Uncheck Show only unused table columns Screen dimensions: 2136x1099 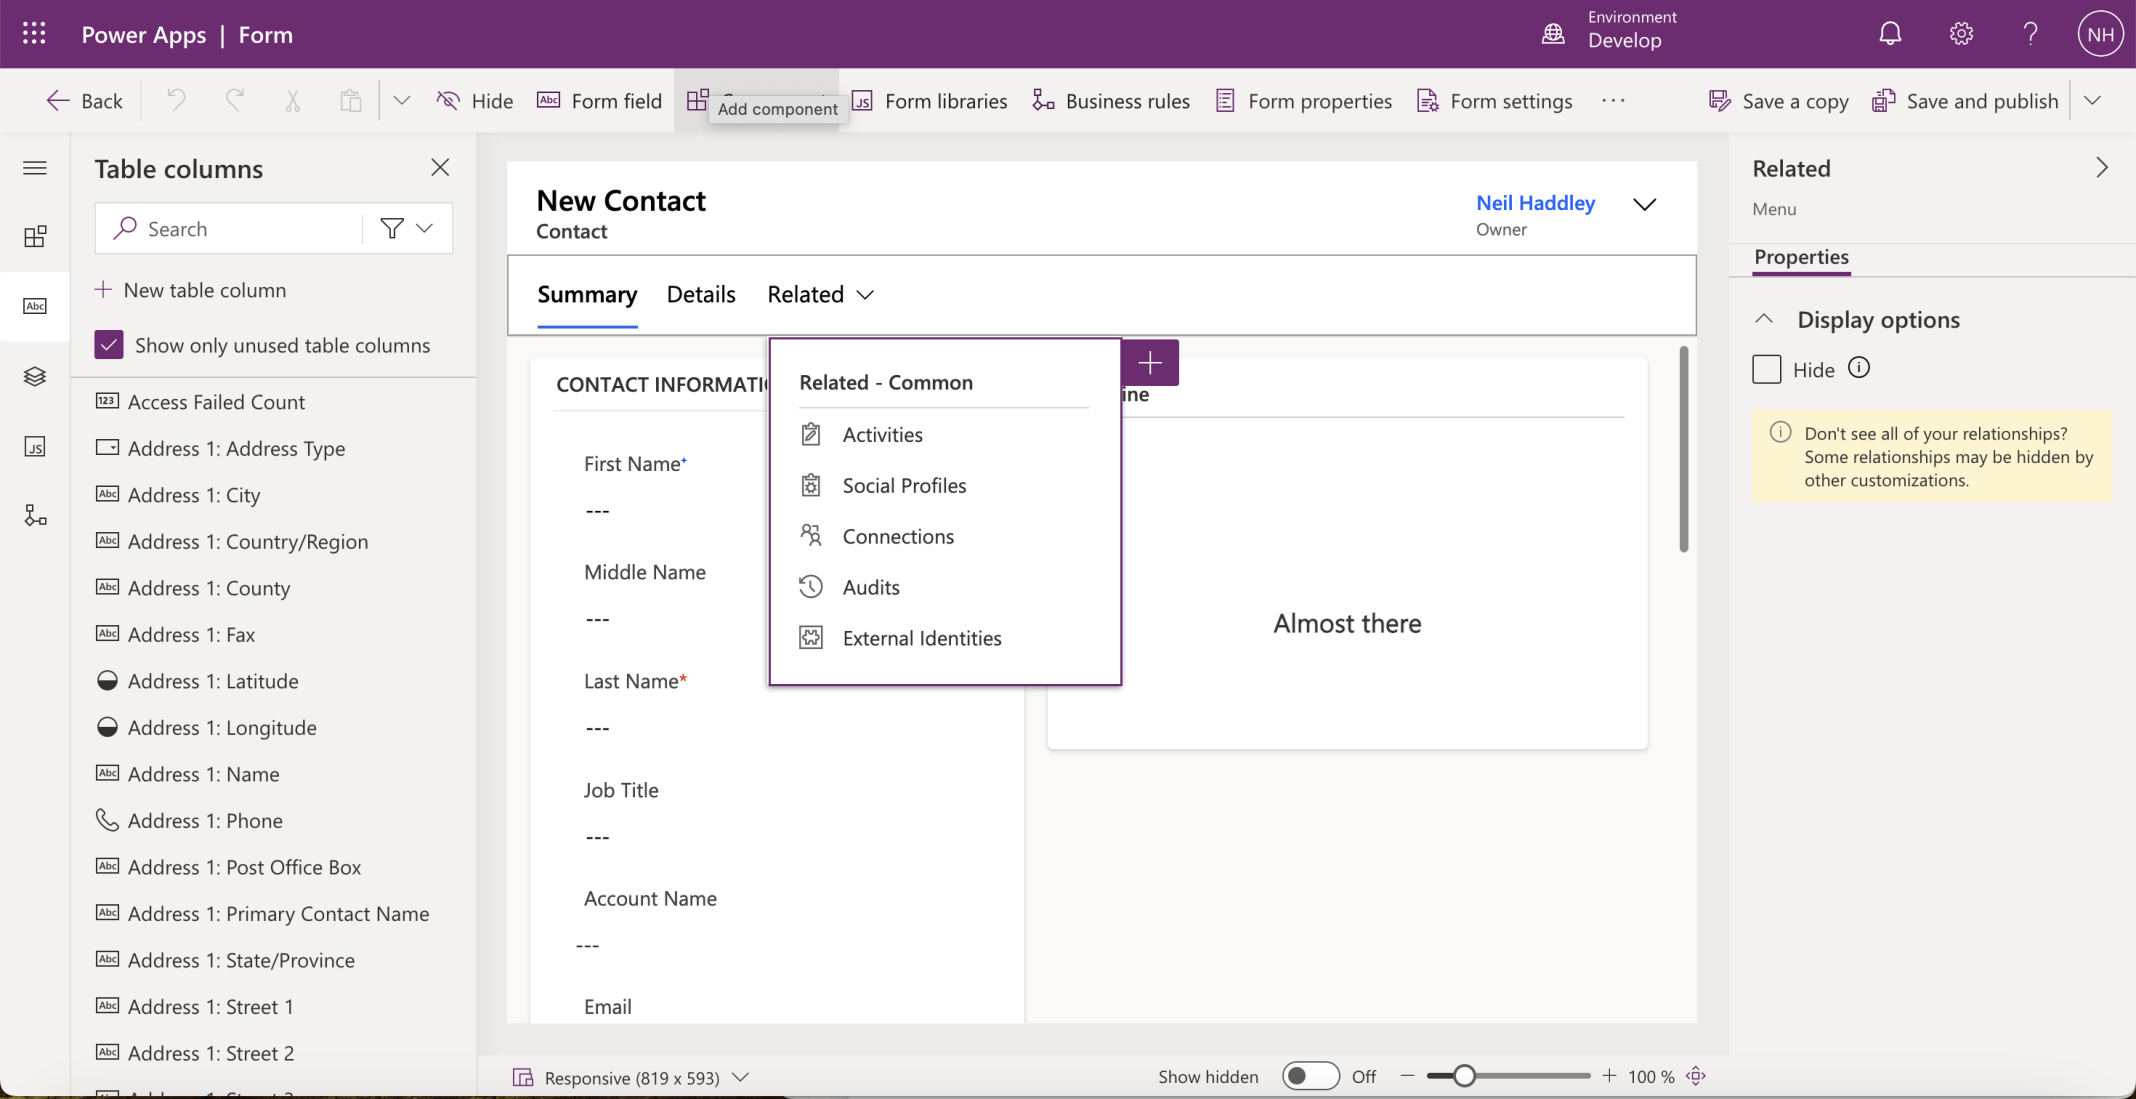tap(109, 344)
